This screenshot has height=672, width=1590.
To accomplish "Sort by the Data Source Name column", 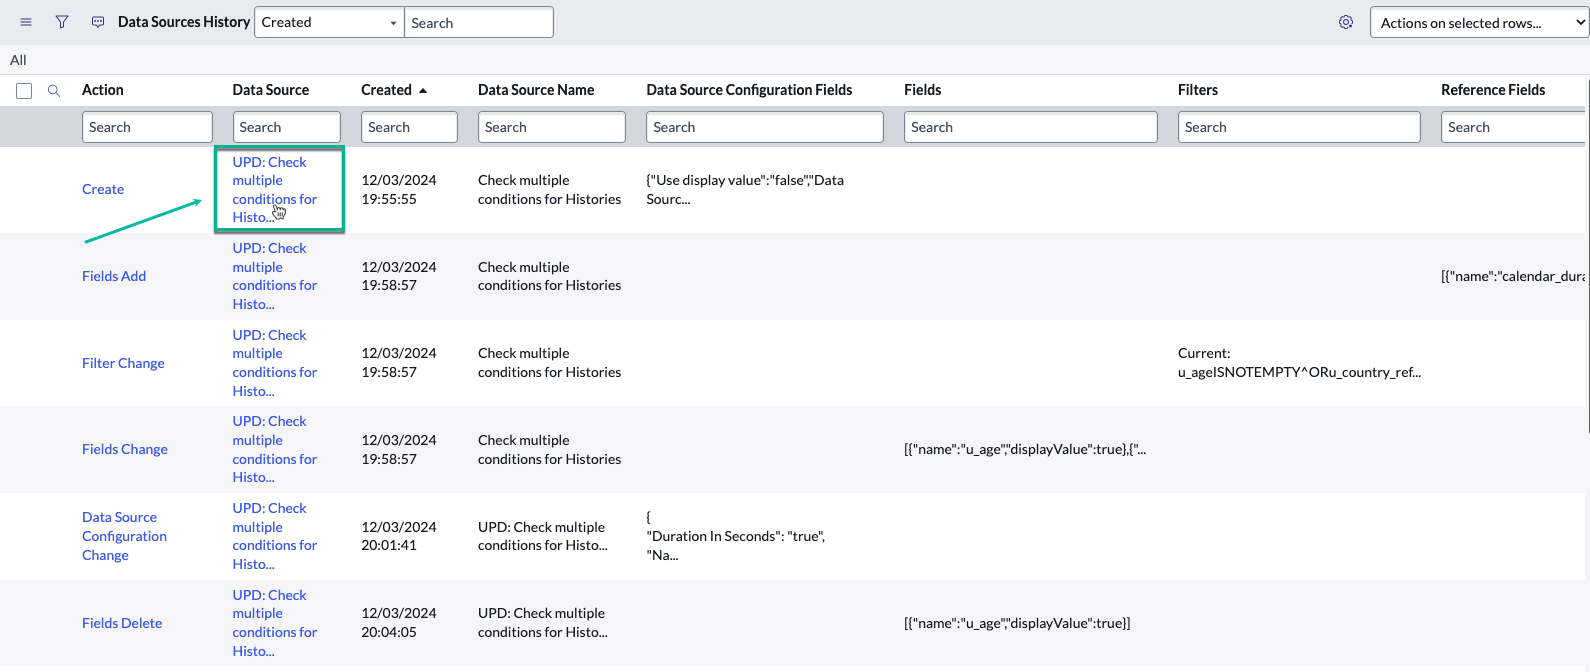I will pos(536,90).
